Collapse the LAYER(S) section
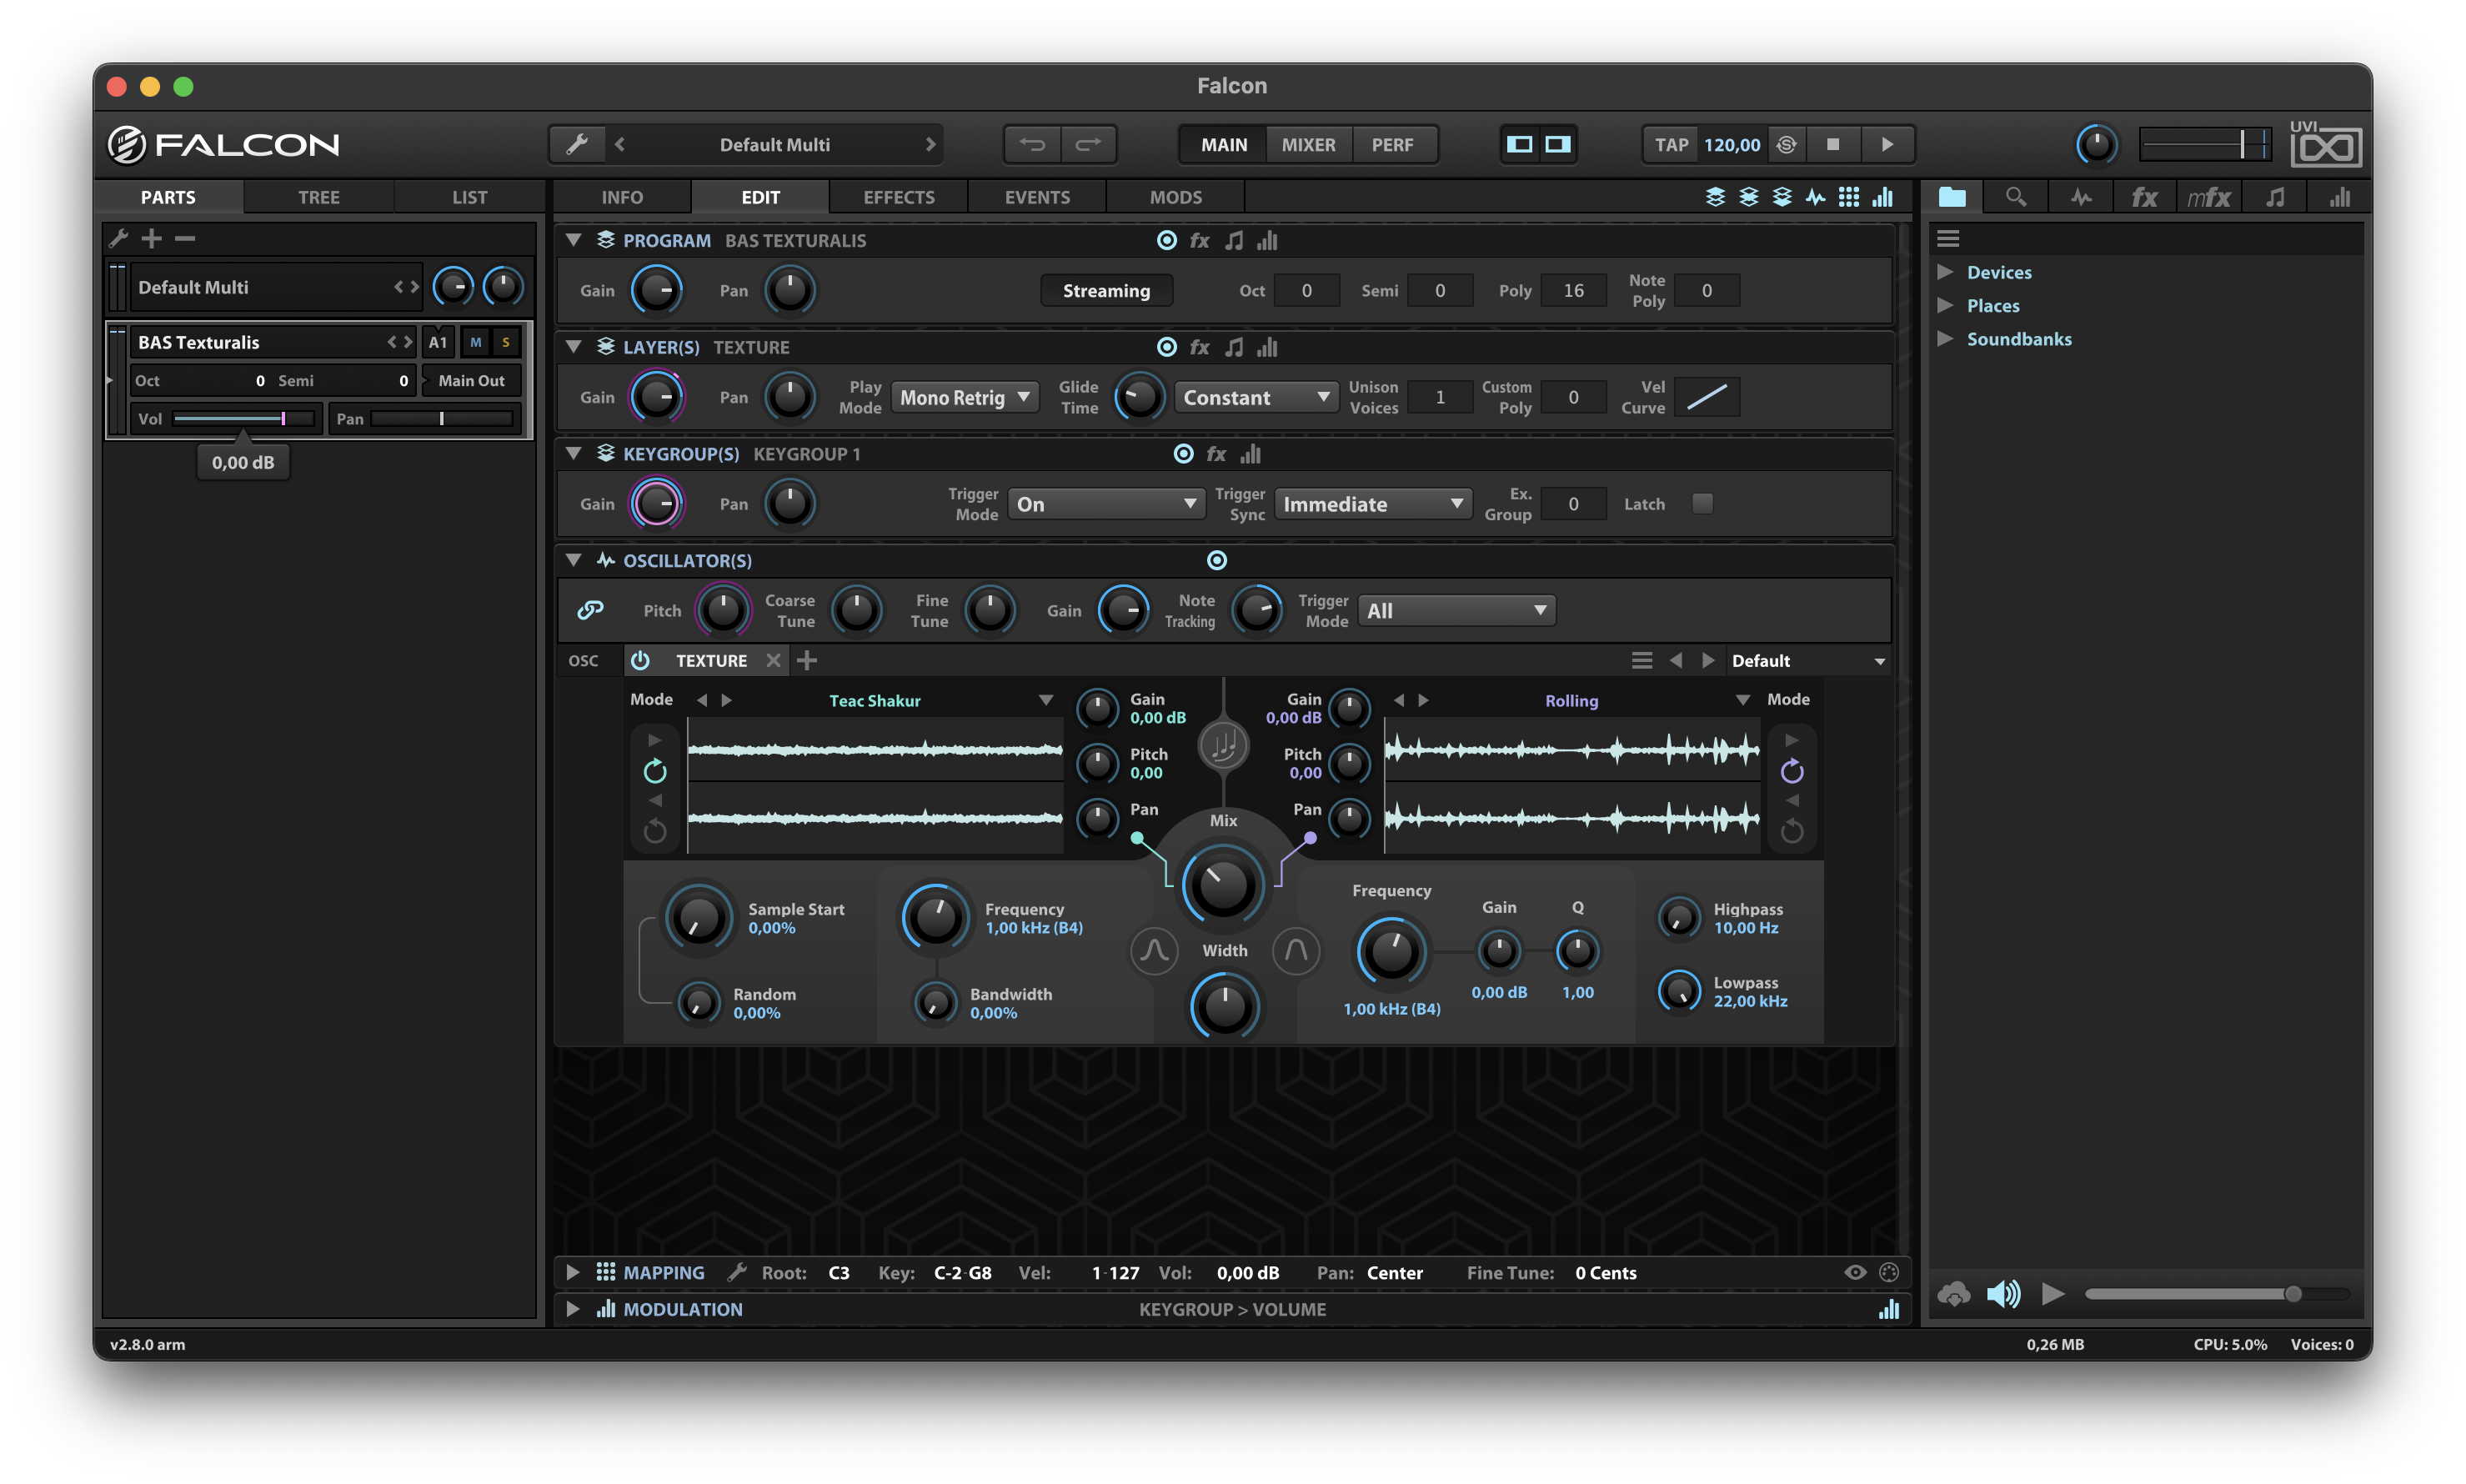The image size is (2466, 1484). pos(574,347)
